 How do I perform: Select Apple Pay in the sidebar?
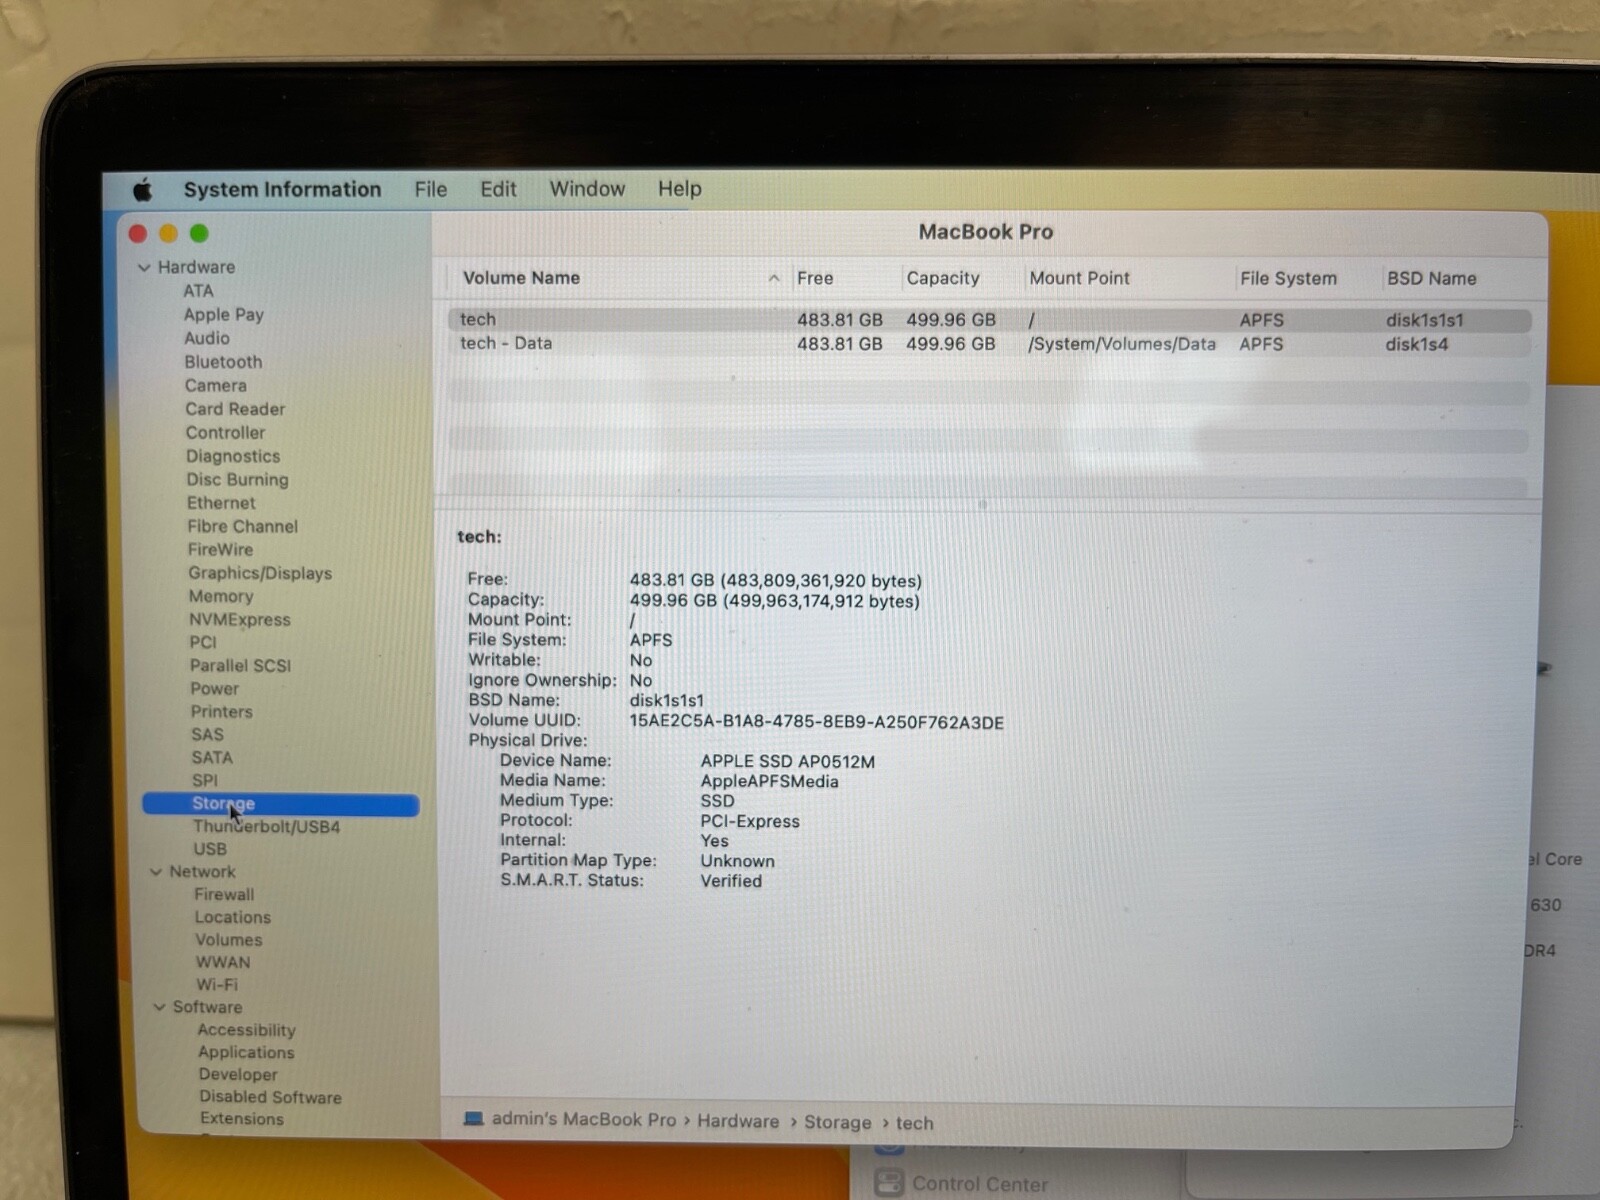pos(224,315)
